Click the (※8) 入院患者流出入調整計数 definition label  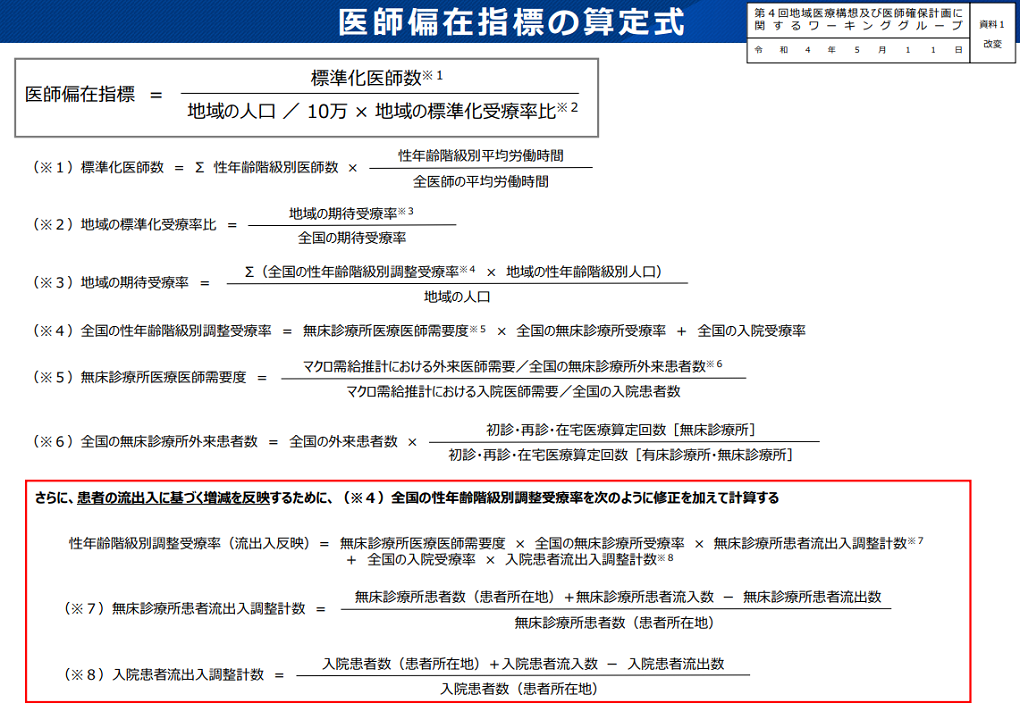(x=163, y=675)
